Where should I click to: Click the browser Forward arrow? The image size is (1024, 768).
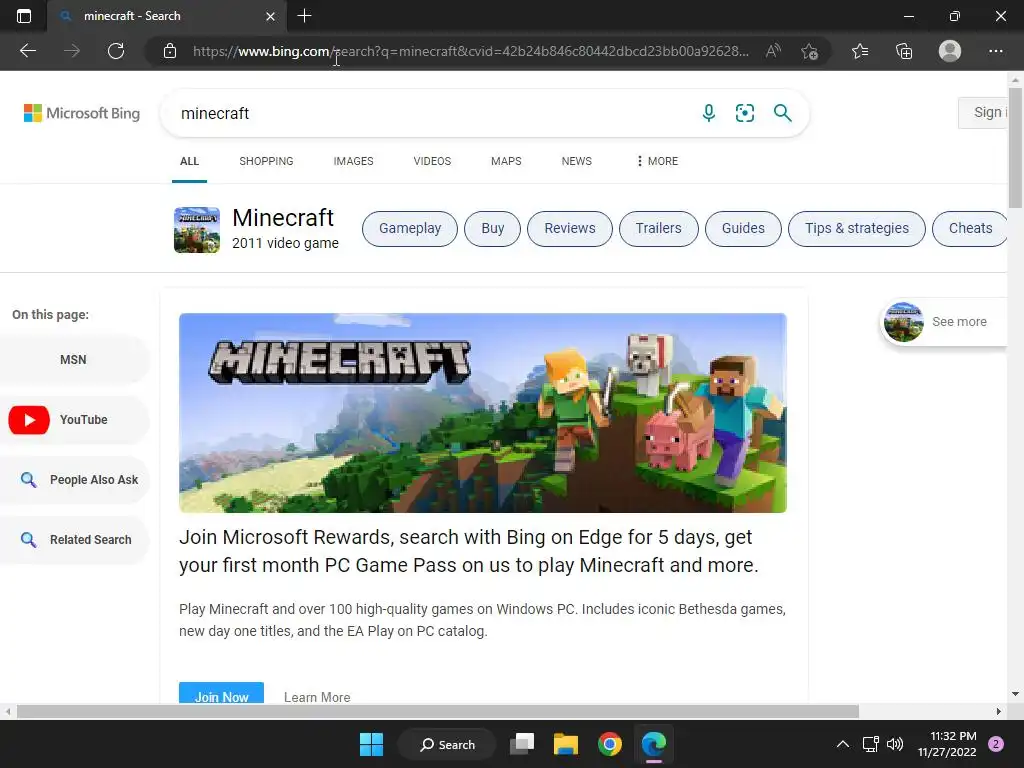72,51
